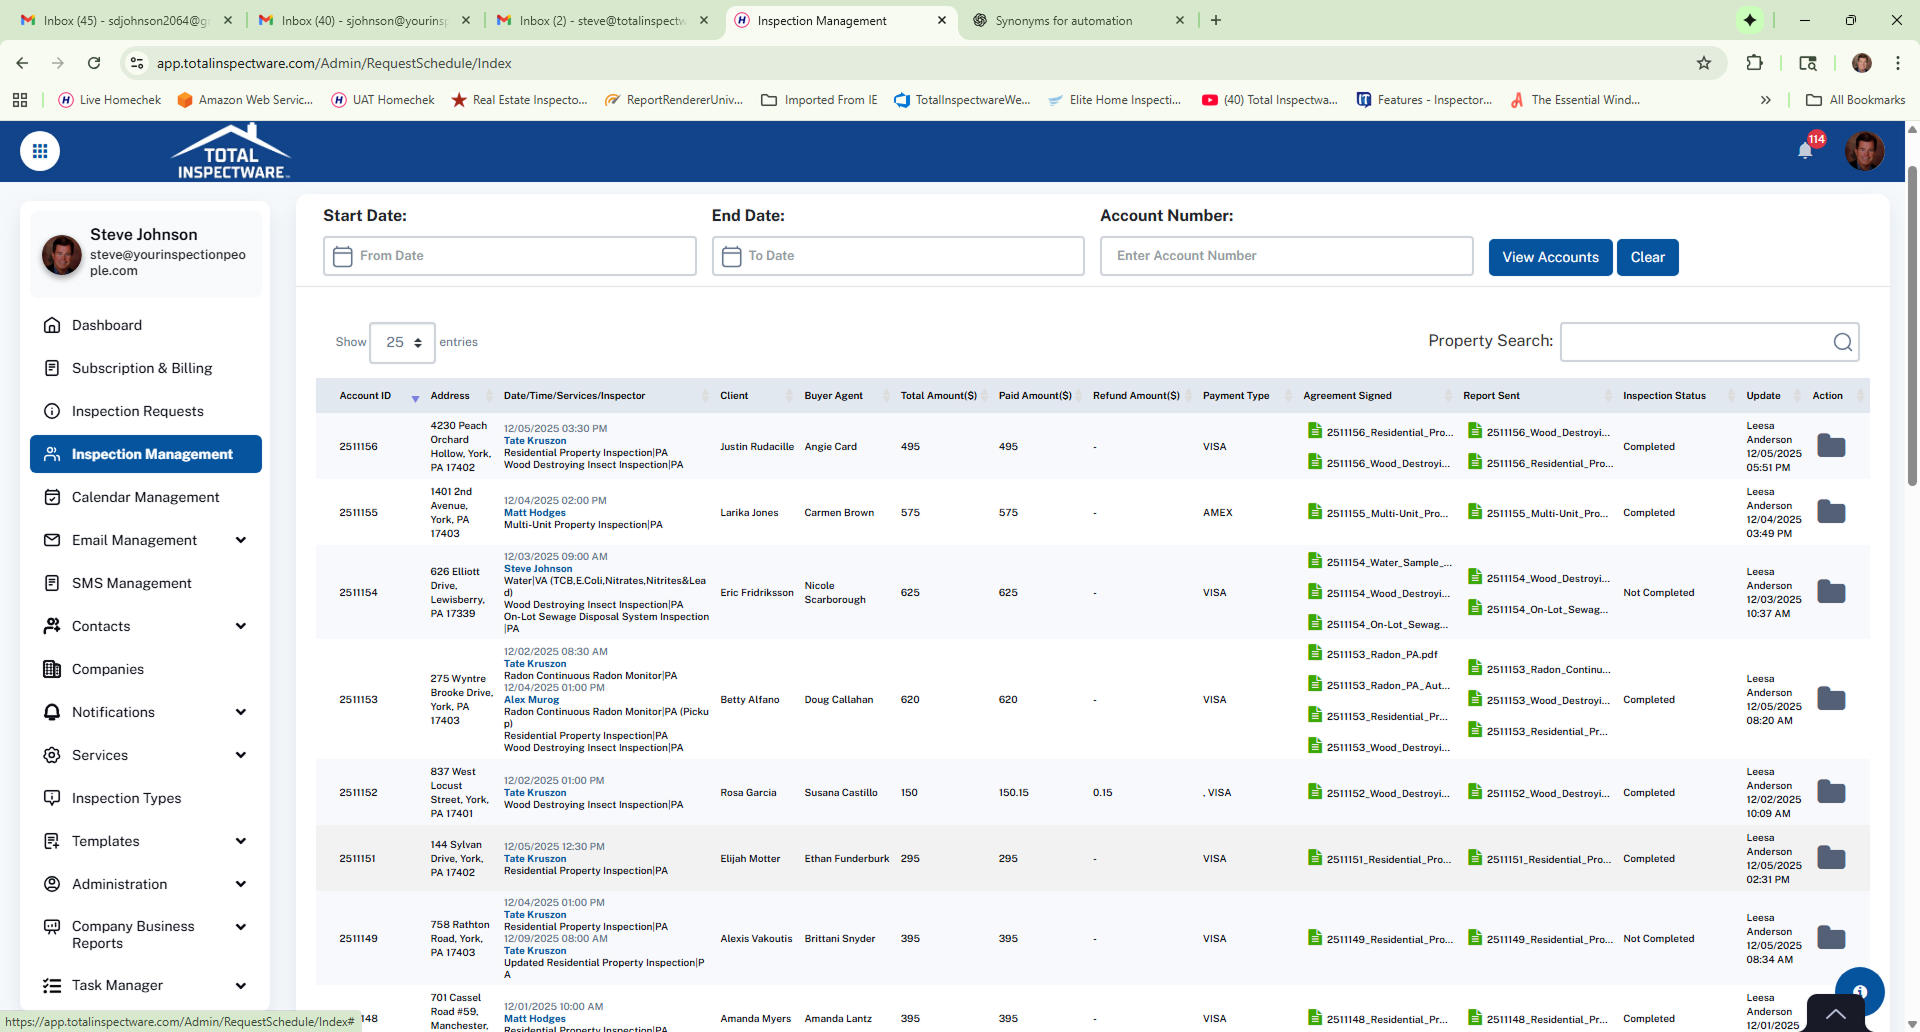Open Inspection Requests in sidebar
The image size is (1920, 1032).
coord(137,411)
